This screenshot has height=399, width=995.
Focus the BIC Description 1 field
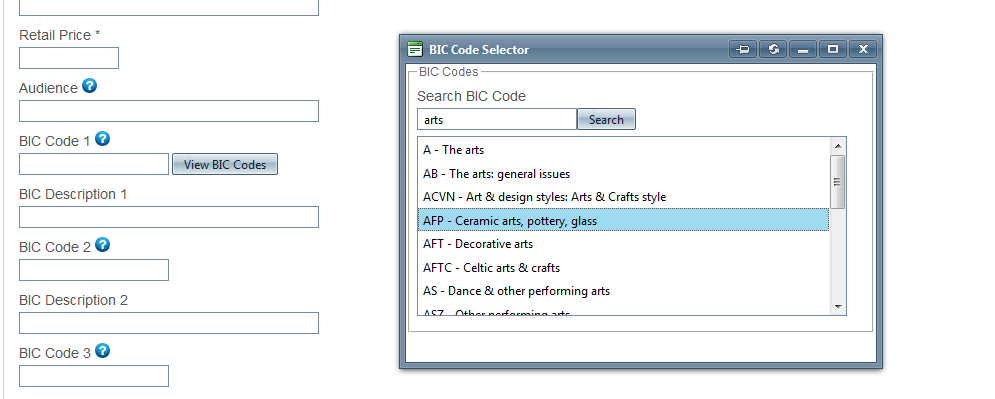pyautogui.click(x=169, y=217)
